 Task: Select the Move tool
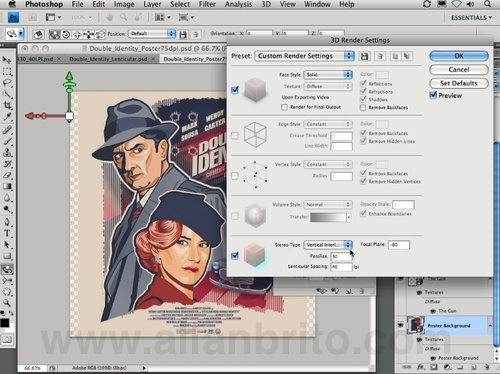tap(7, 60)
